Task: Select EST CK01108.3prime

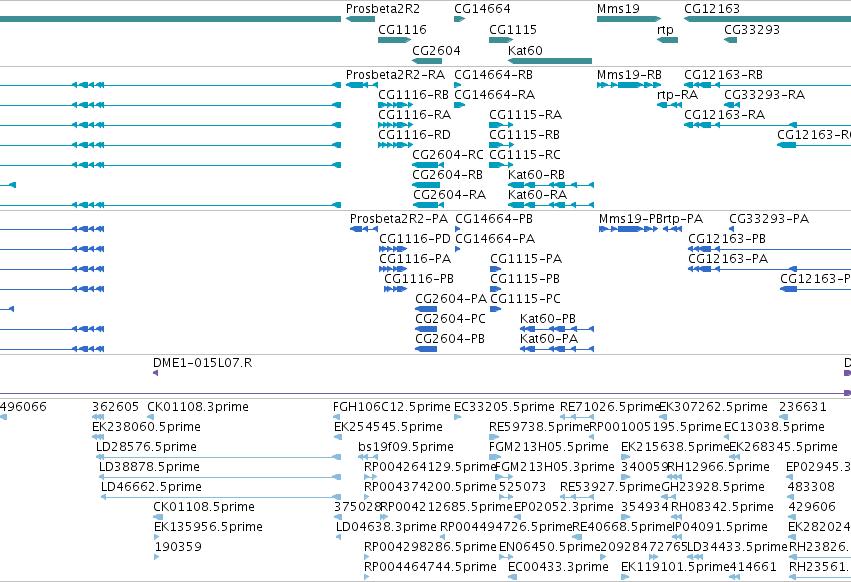Action: click(198, 407)
